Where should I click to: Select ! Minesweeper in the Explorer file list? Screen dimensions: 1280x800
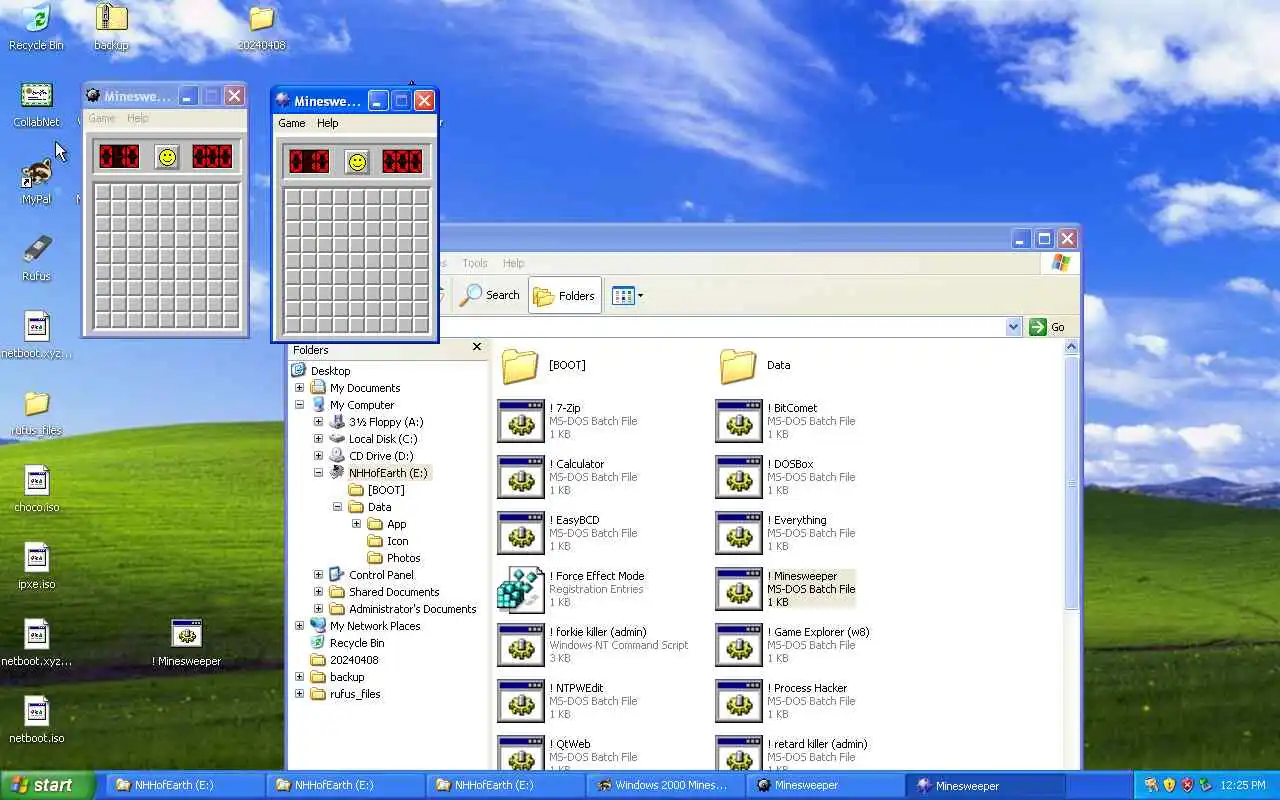786,589
